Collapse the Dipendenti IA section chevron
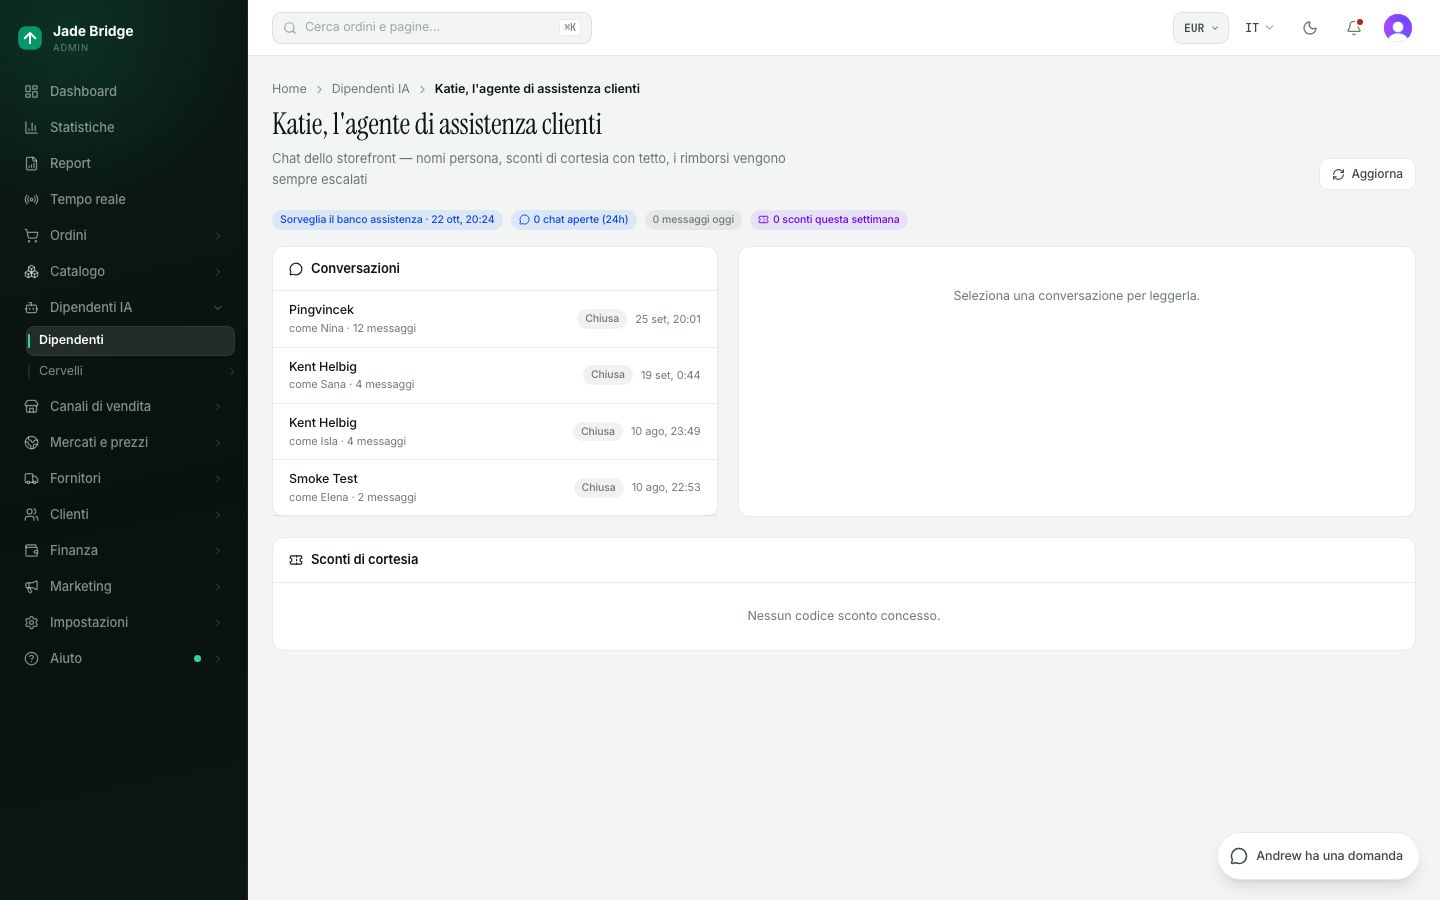The height and width of the screenshot is (900, 1440). click(218, 308)
